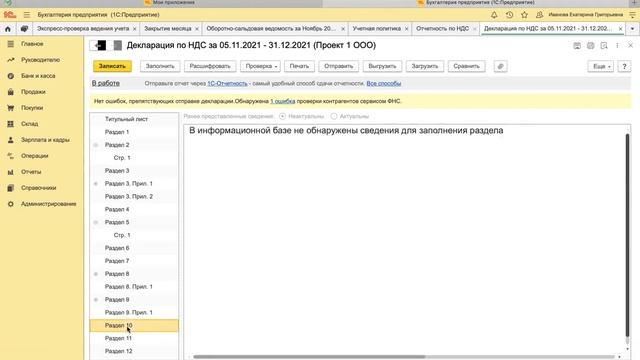Viewport: 640px width, 360px height.
Task: Select Раздел 3. Прил. 2 in tree
Action: click(x=134, y=196)
